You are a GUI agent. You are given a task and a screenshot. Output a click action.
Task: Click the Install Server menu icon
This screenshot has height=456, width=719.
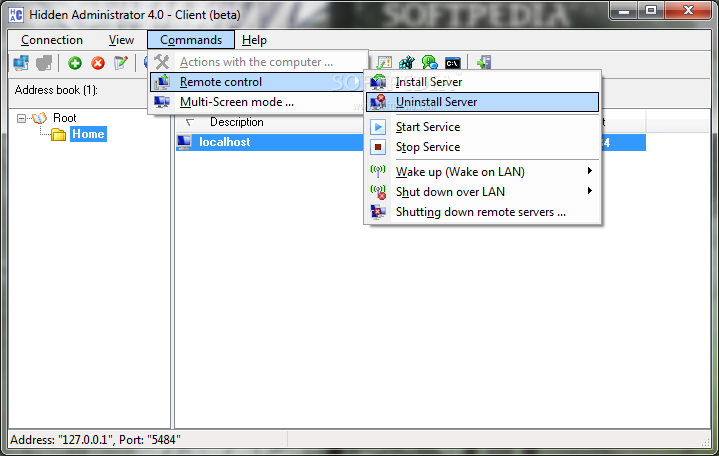[378, 82]
